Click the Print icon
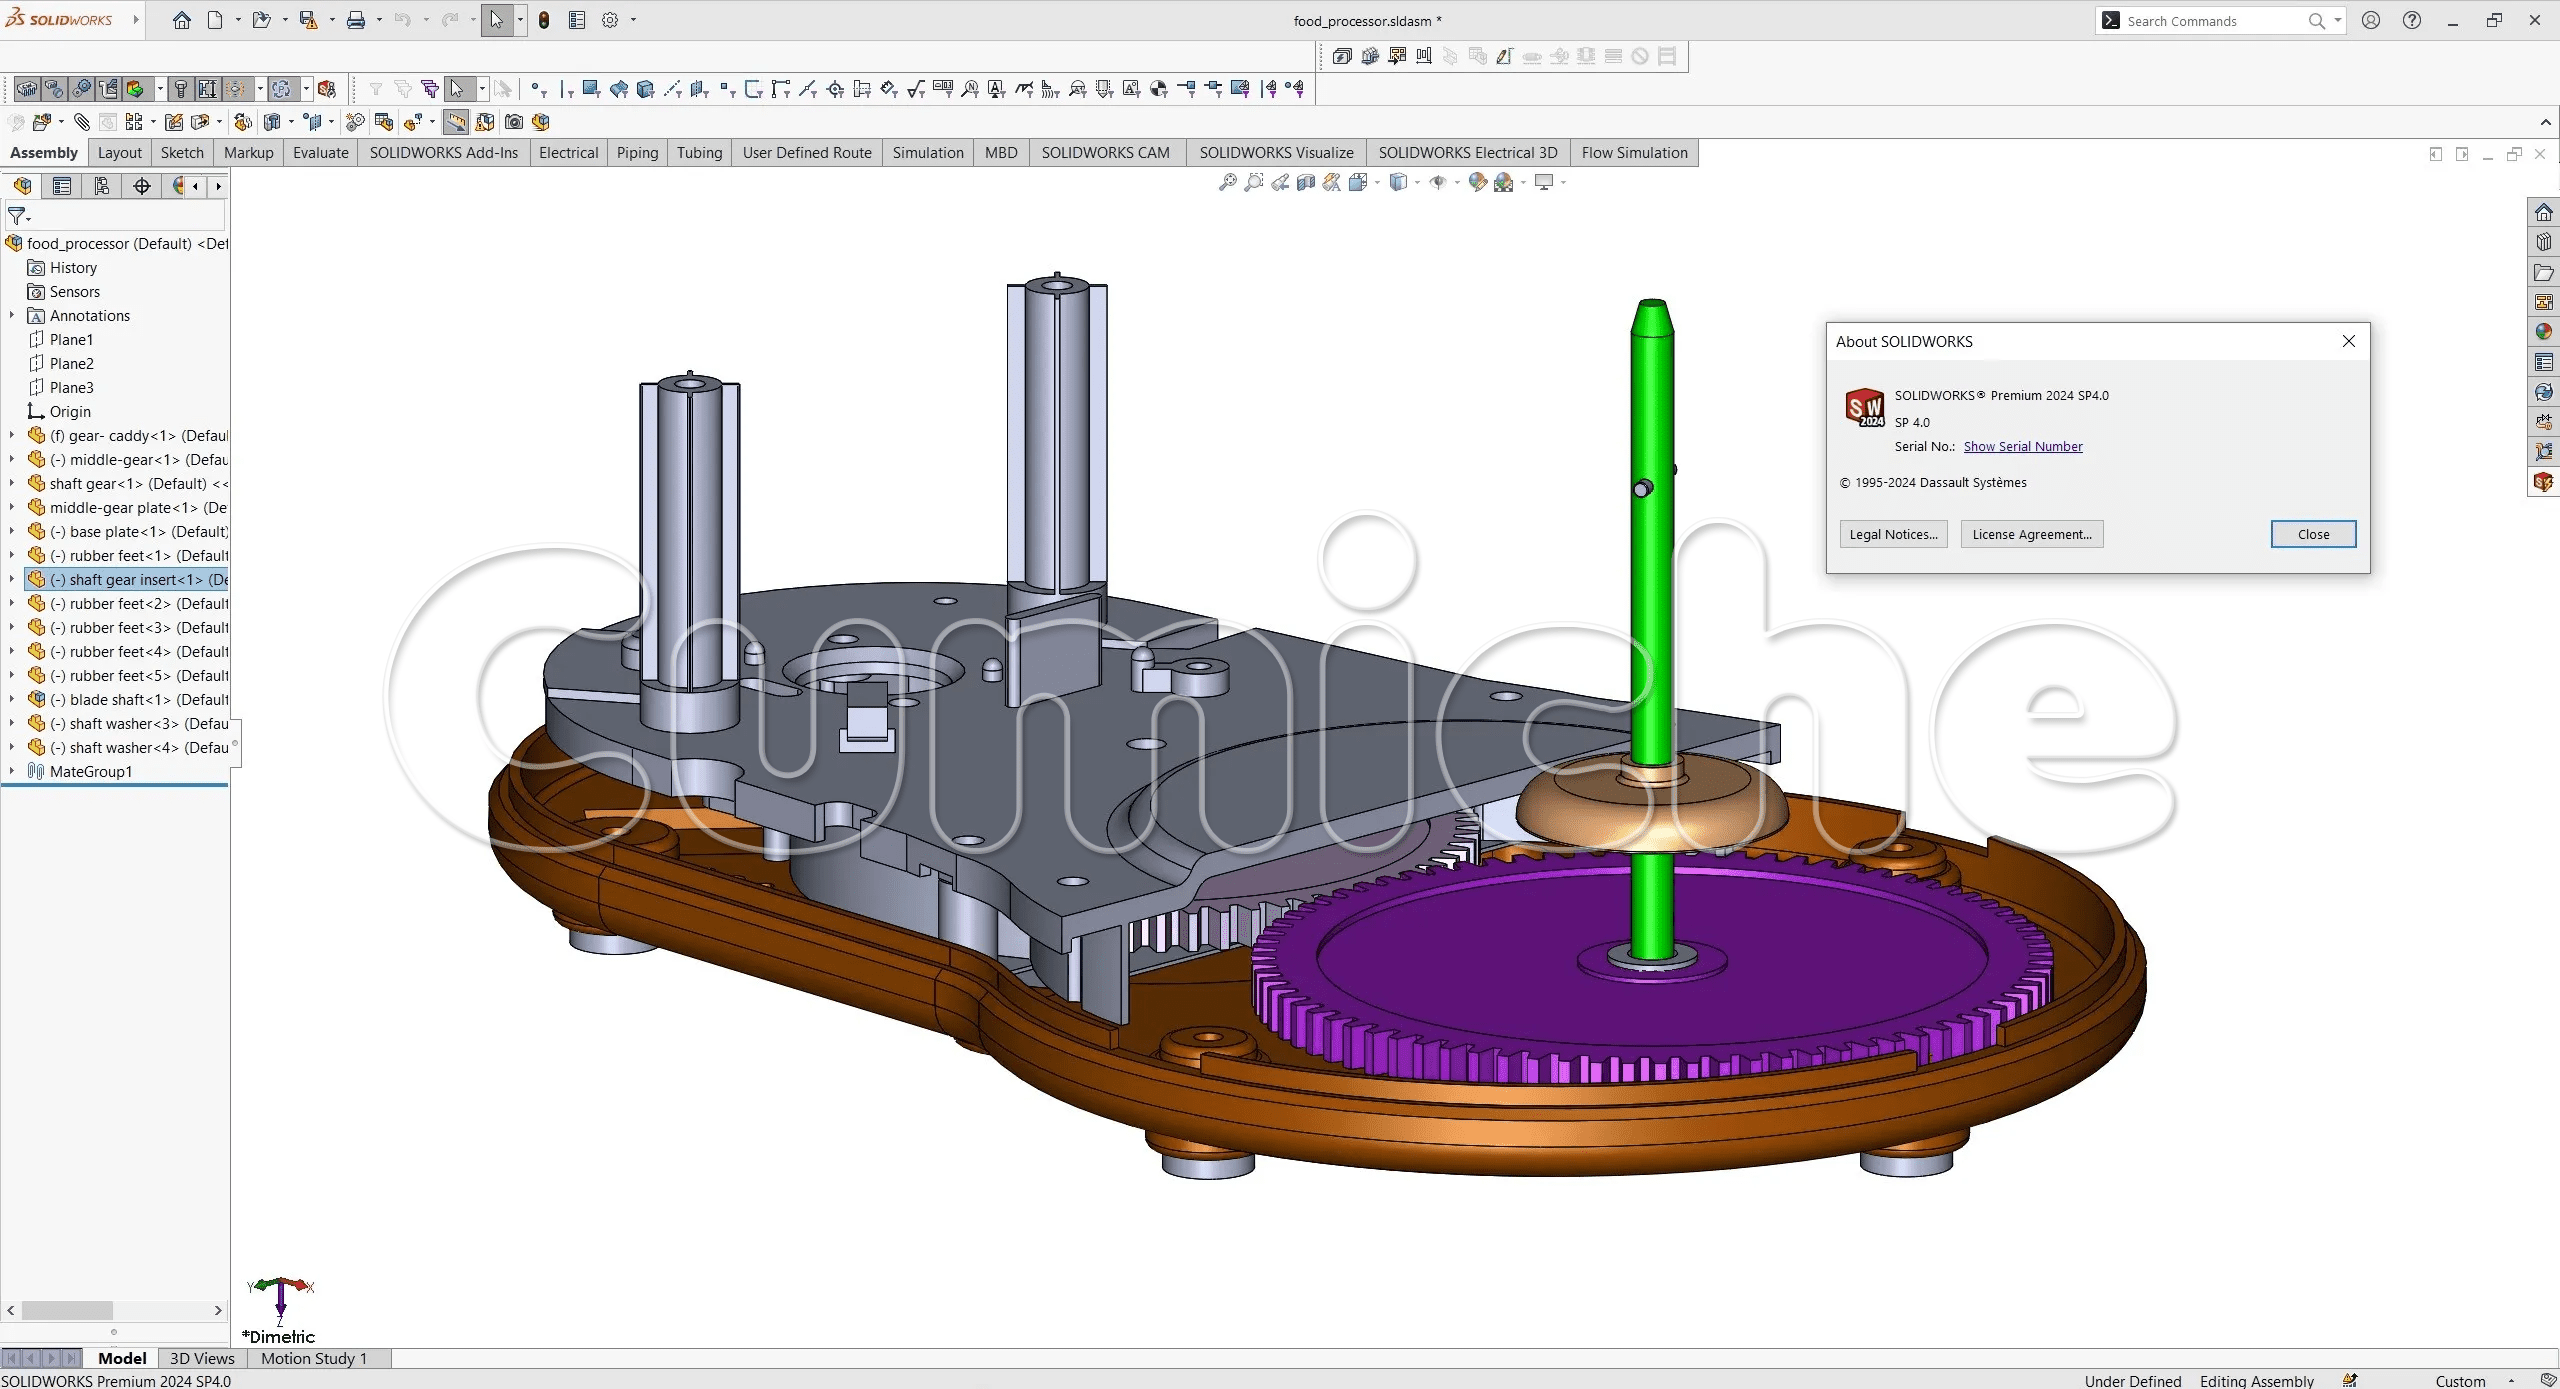Screen dimensions: 2560x1389 click(x=355, y=20)
